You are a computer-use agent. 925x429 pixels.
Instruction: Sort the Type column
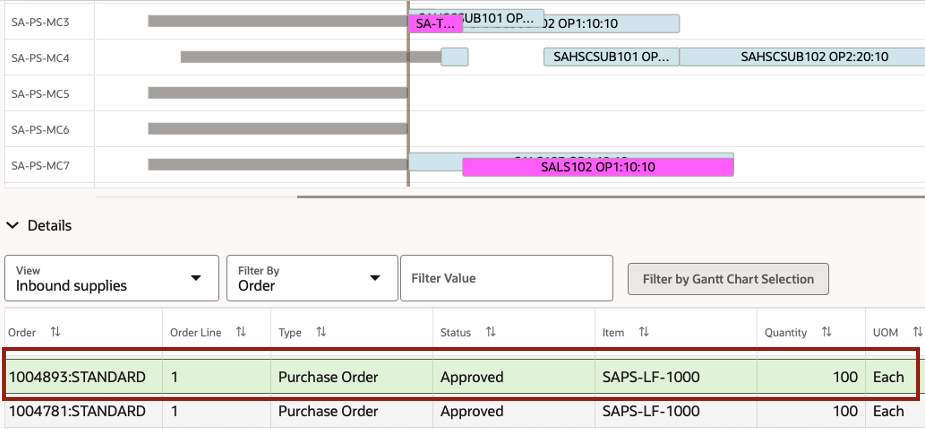tap(321, 331)
